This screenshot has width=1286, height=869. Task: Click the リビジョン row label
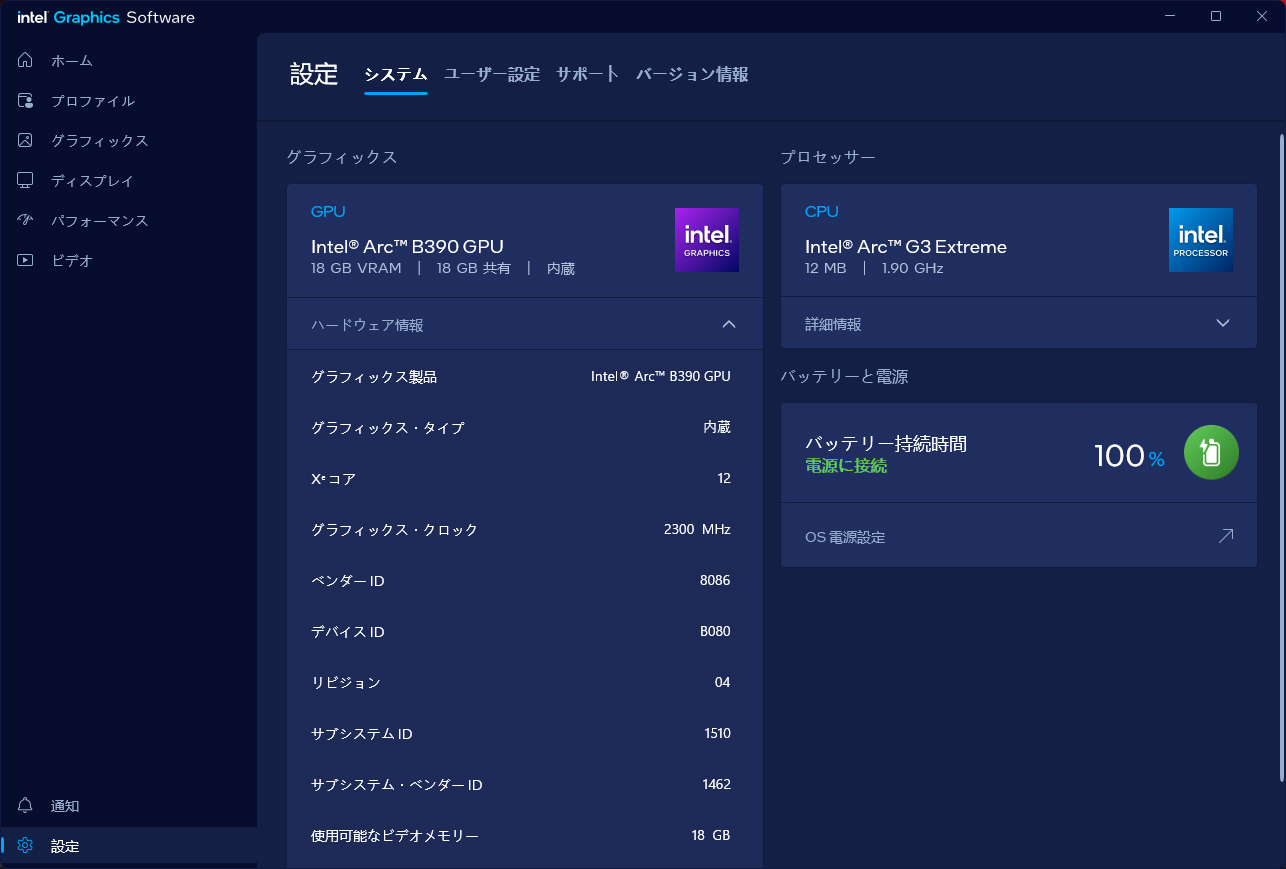346,683
